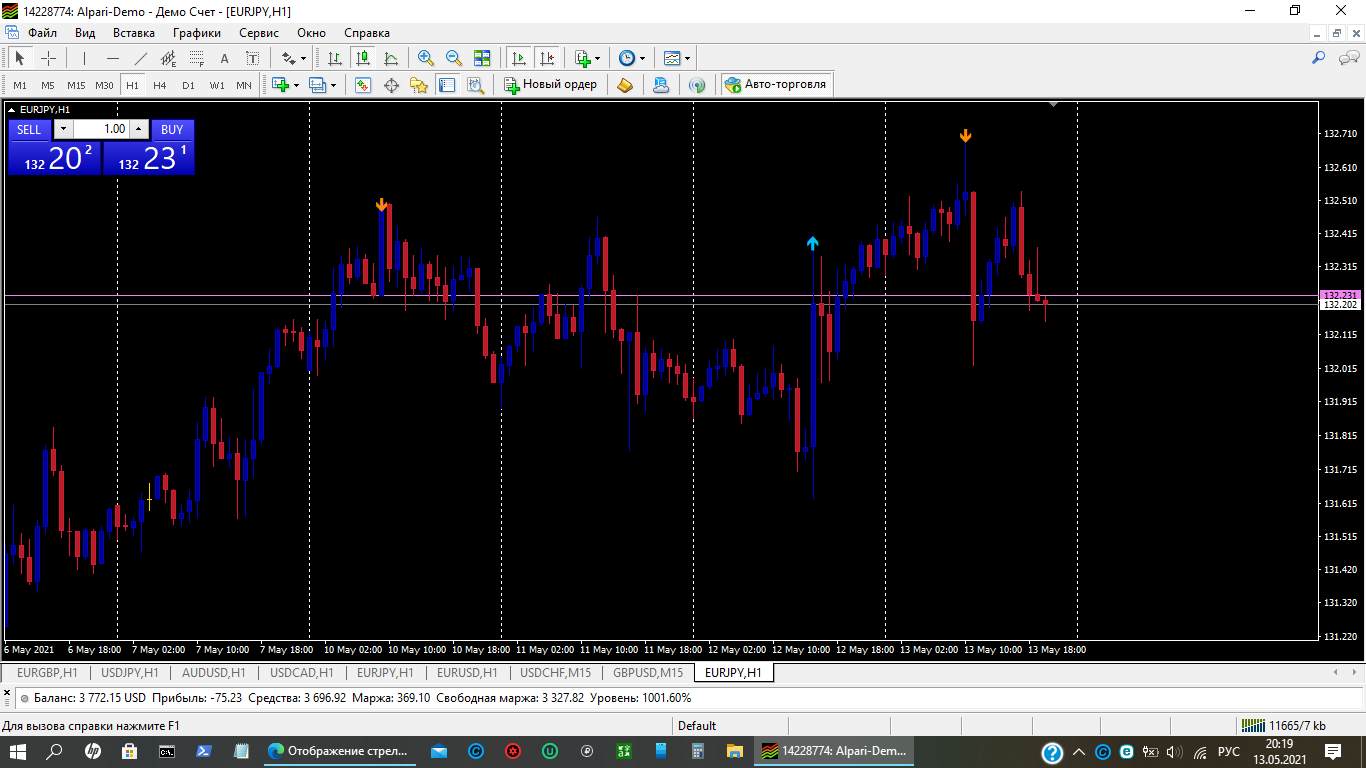Expand the indicators list dropdown arrow
This screenshot has height=768, width=1366.
[598, 58]
